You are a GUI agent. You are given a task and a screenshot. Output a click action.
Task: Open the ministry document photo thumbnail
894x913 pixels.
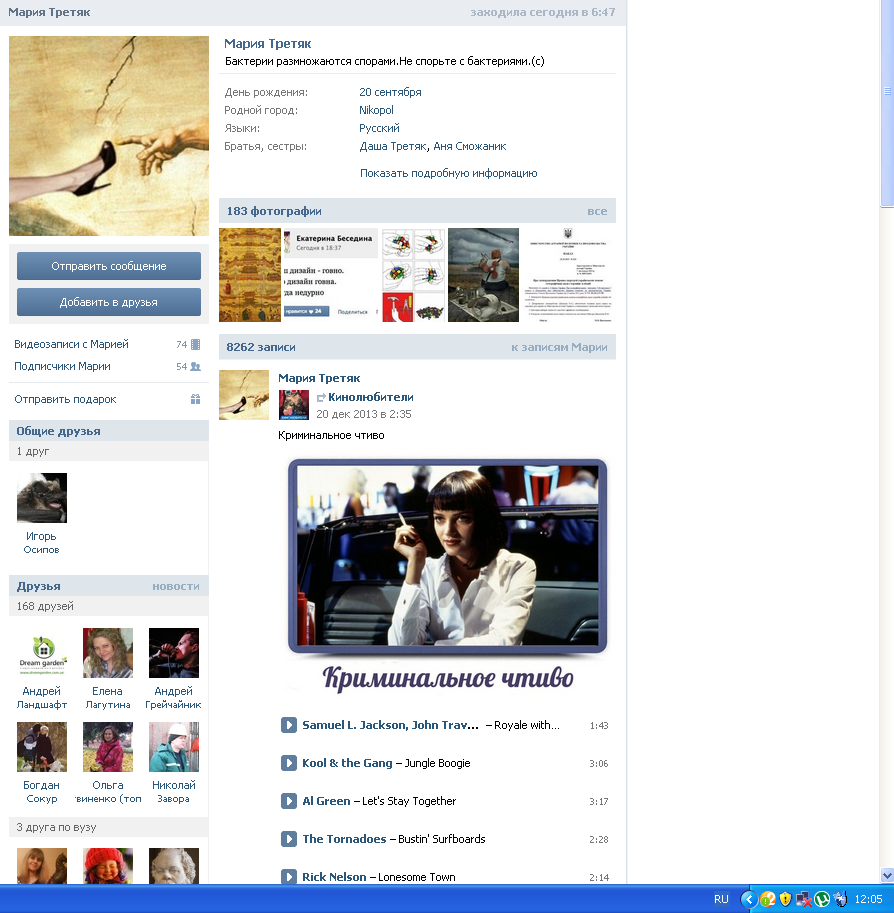[568, 275]
